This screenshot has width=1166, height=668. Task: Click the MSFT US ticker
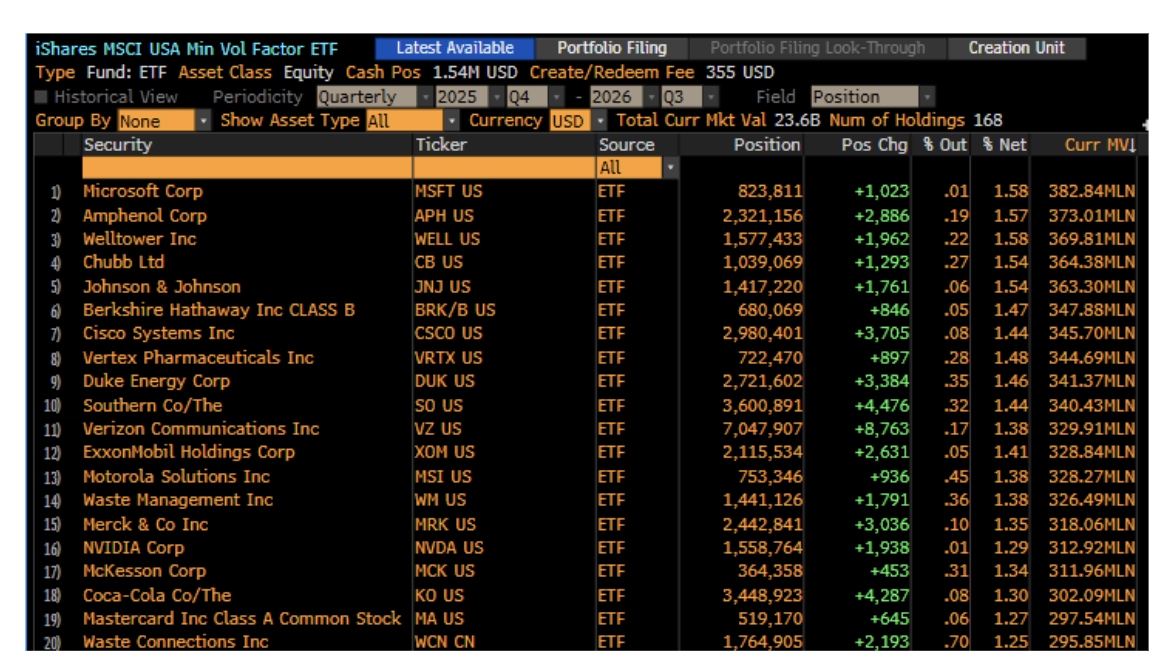(x=448, y=192)
